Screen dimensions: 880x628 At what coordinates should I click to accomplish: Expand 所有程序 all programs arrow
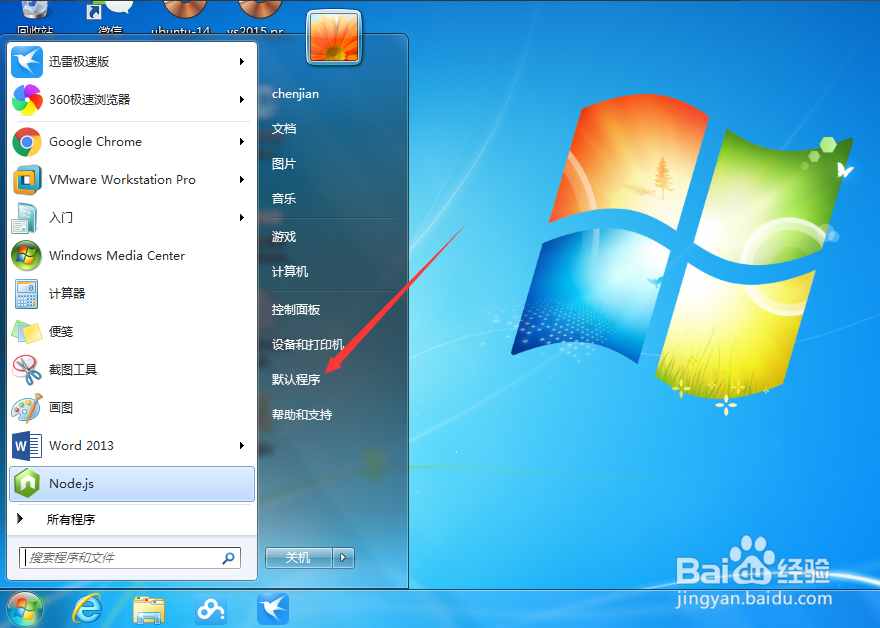pos(20,519)
